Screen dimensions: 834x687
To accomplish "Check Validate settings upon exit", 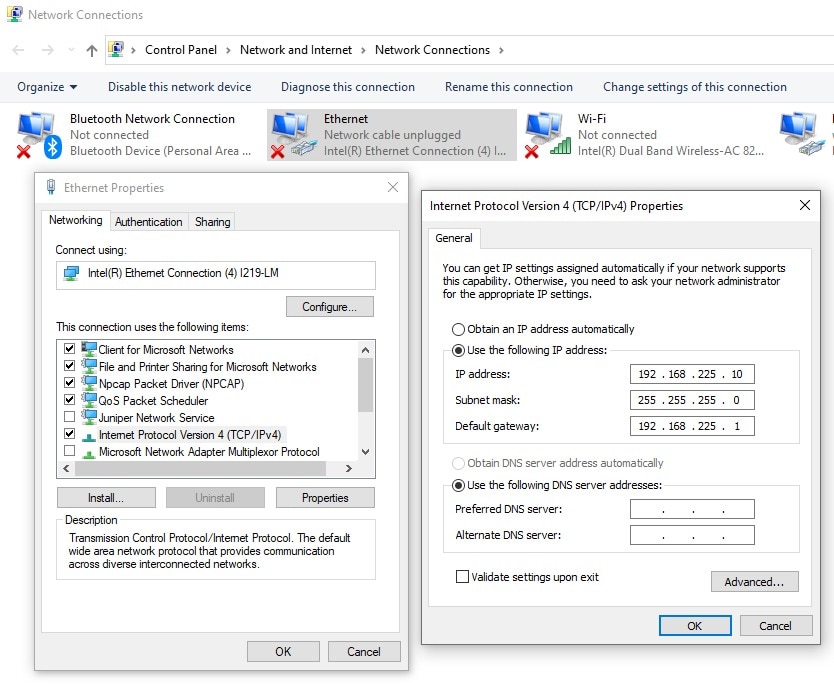I will pos(462,577).
